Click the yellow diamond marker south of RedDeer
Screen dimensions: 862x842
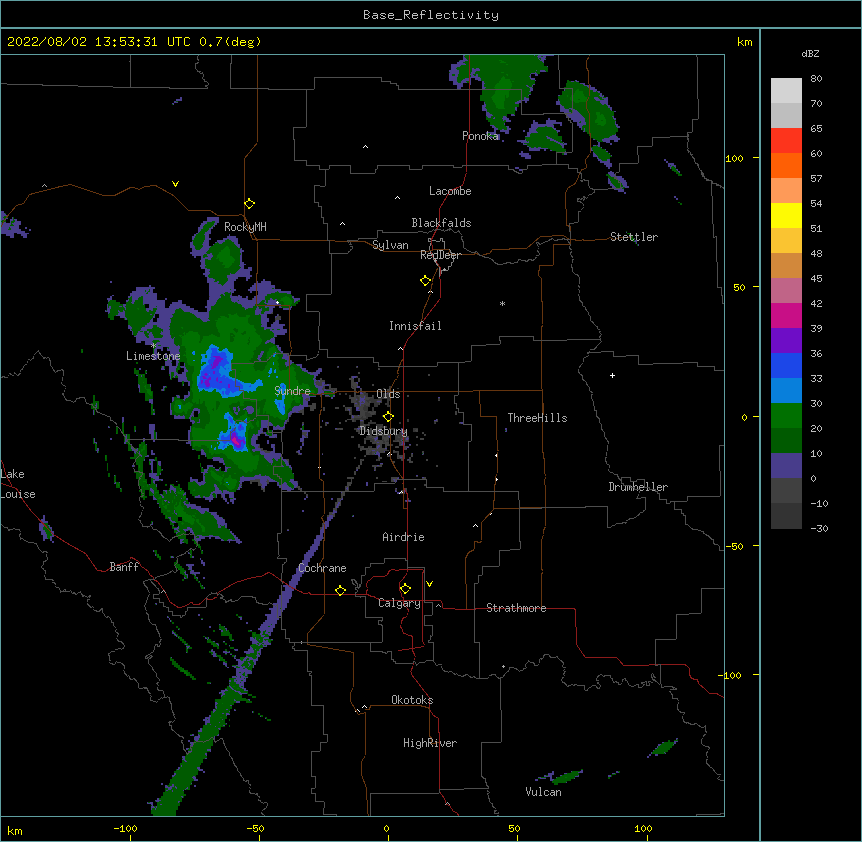click(426, 281)
